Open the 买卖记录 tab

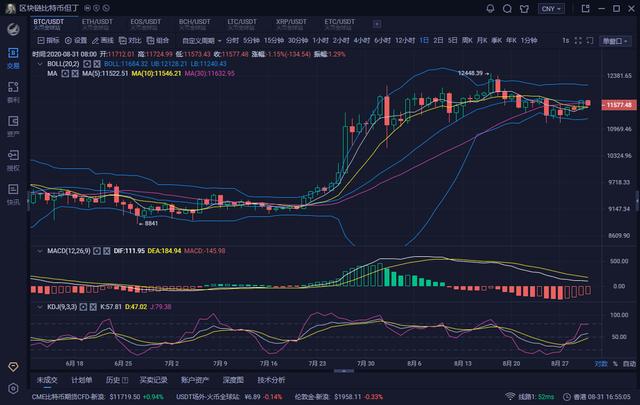pos(153,380)
